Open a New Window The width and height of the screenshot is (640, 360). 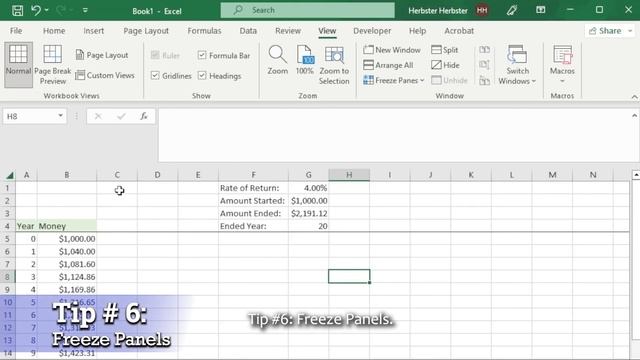pos(392,50)
